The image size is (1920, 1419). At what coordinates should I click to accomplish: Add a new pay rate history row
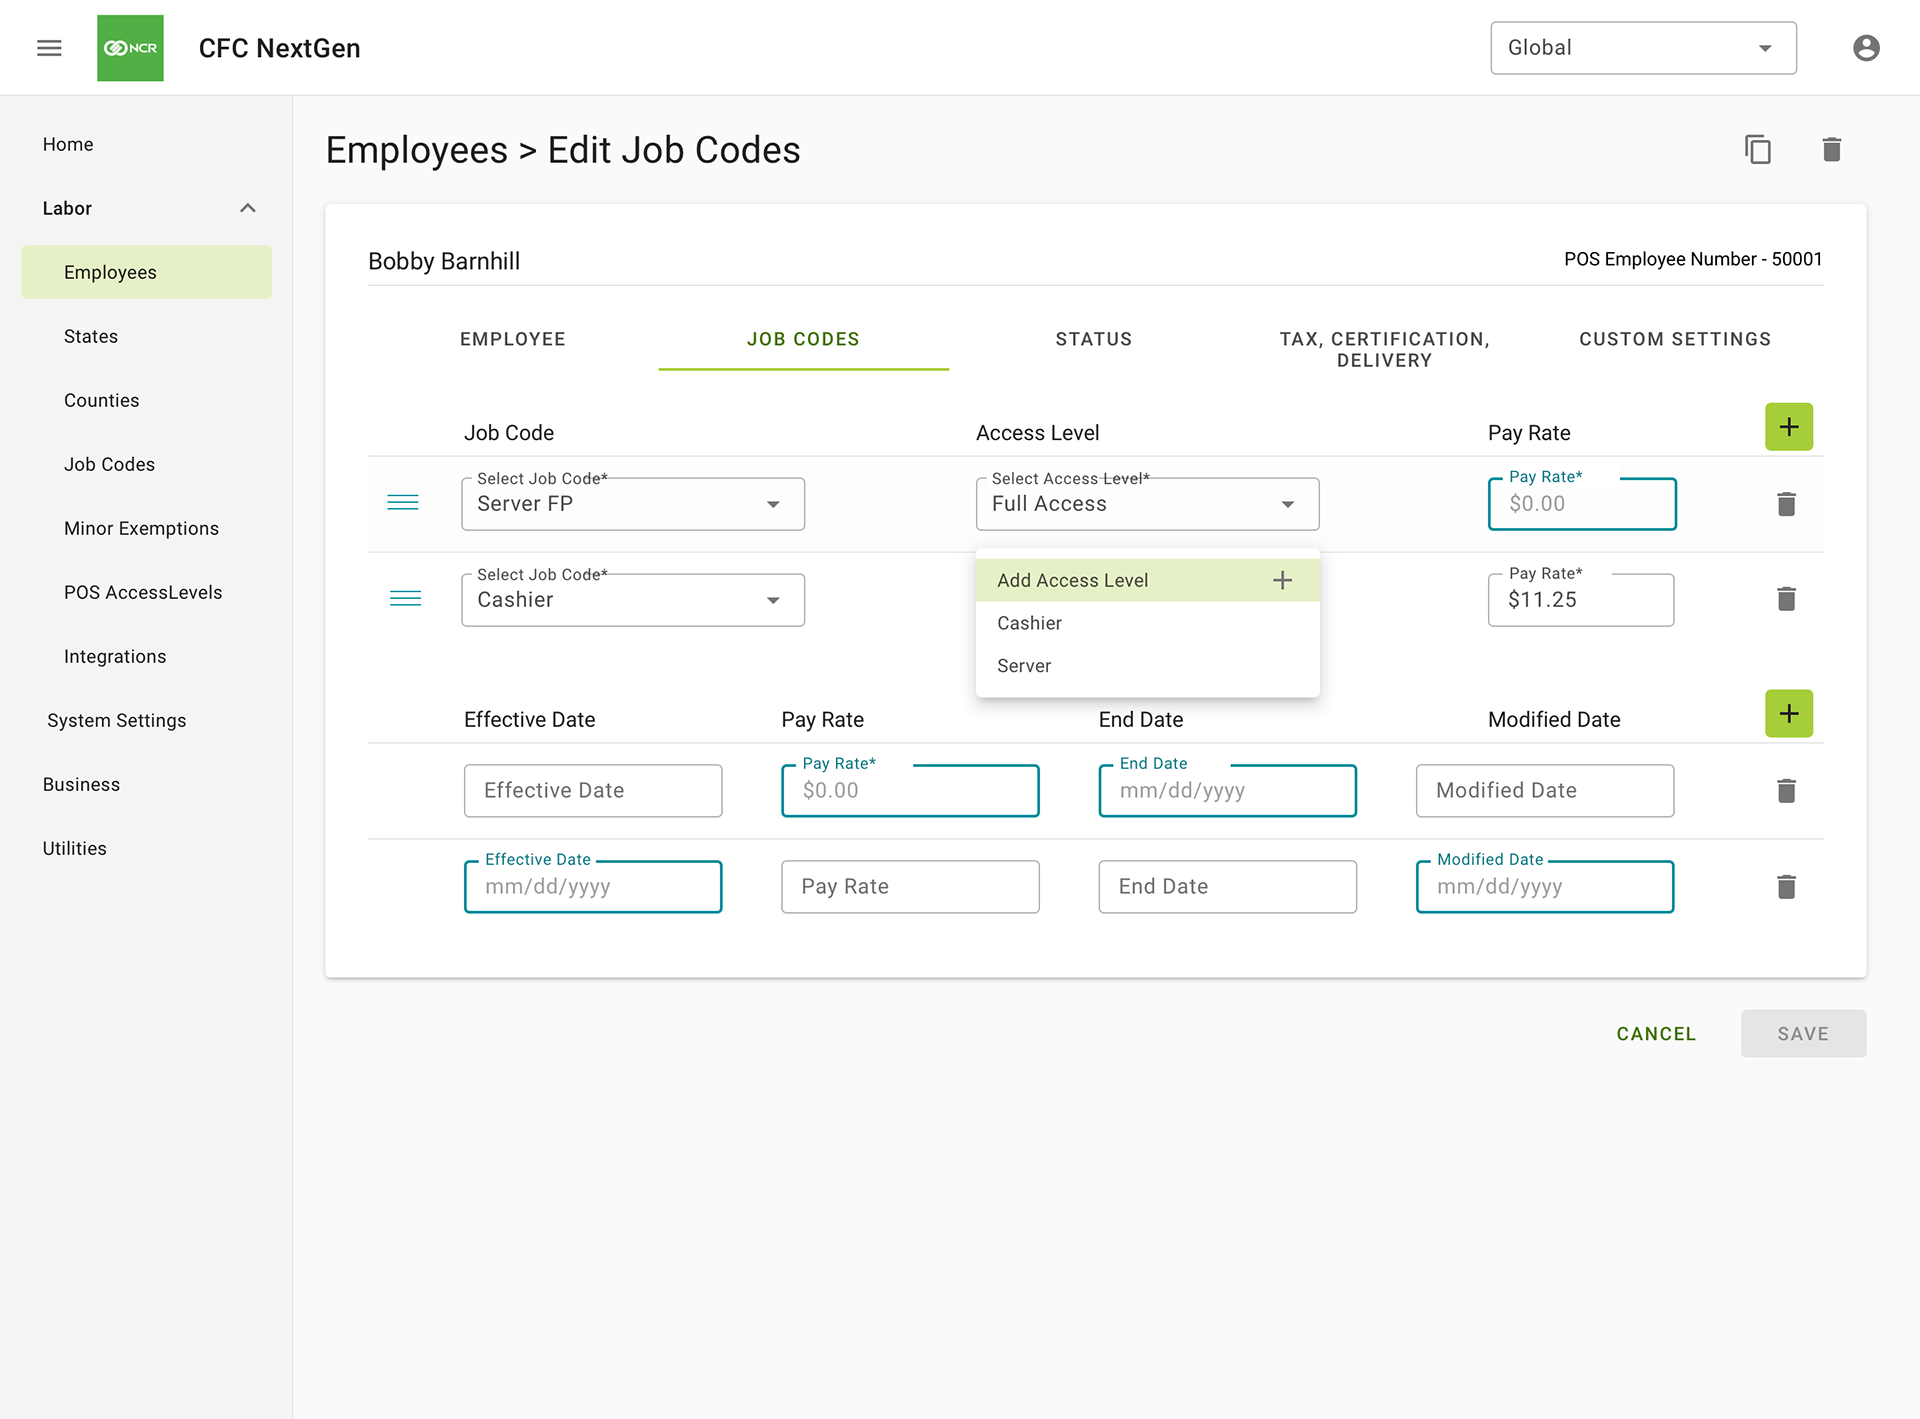1788,714
